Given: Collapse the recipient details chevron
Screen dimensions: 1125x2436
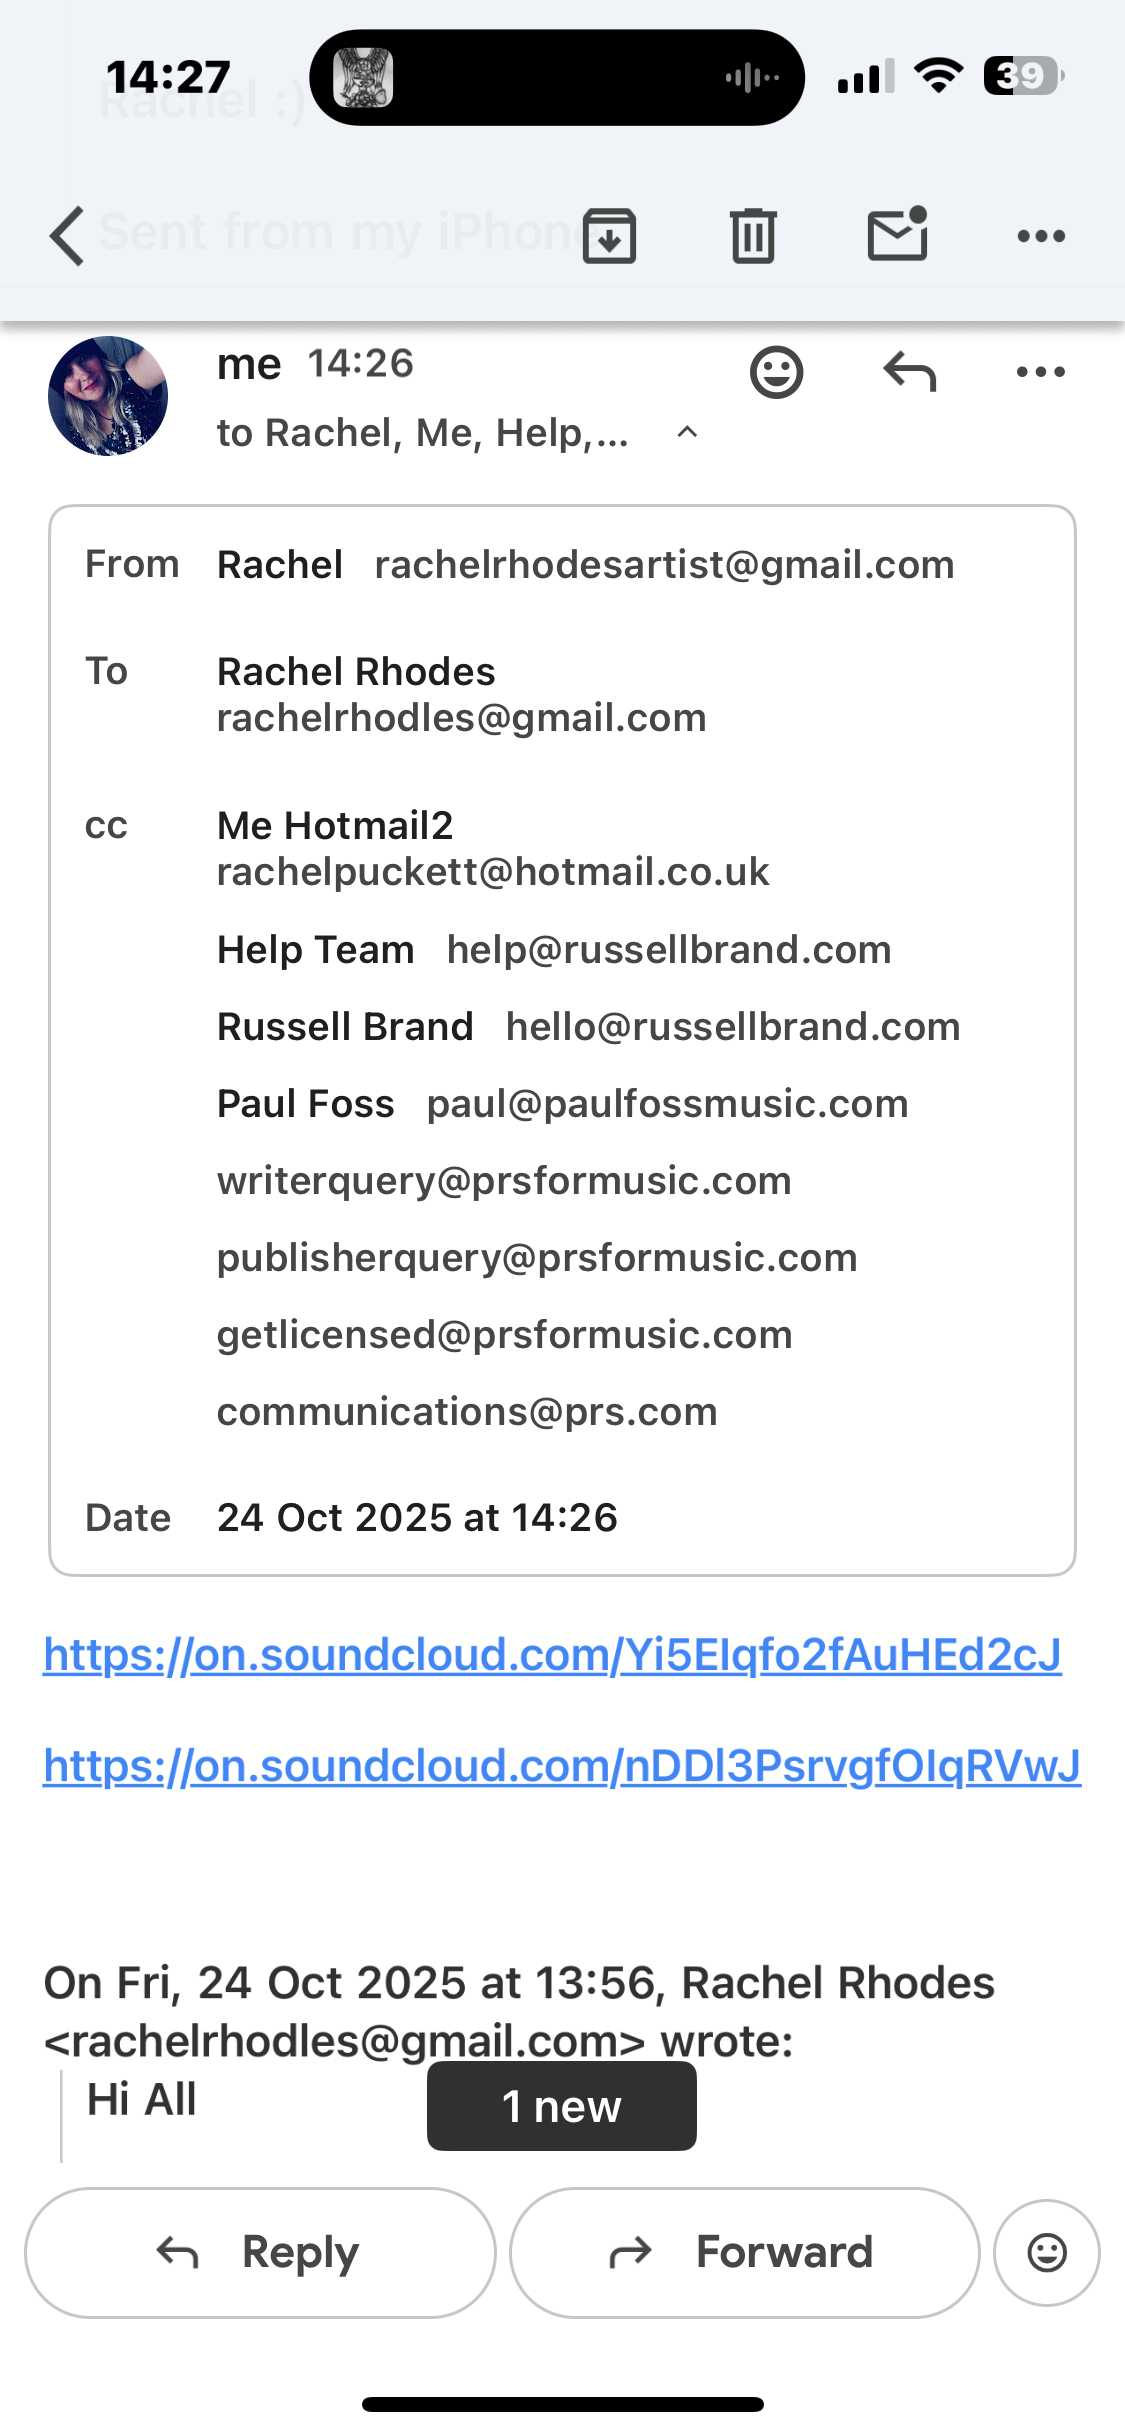Looking at the screenshot, I should coord(687,432).
